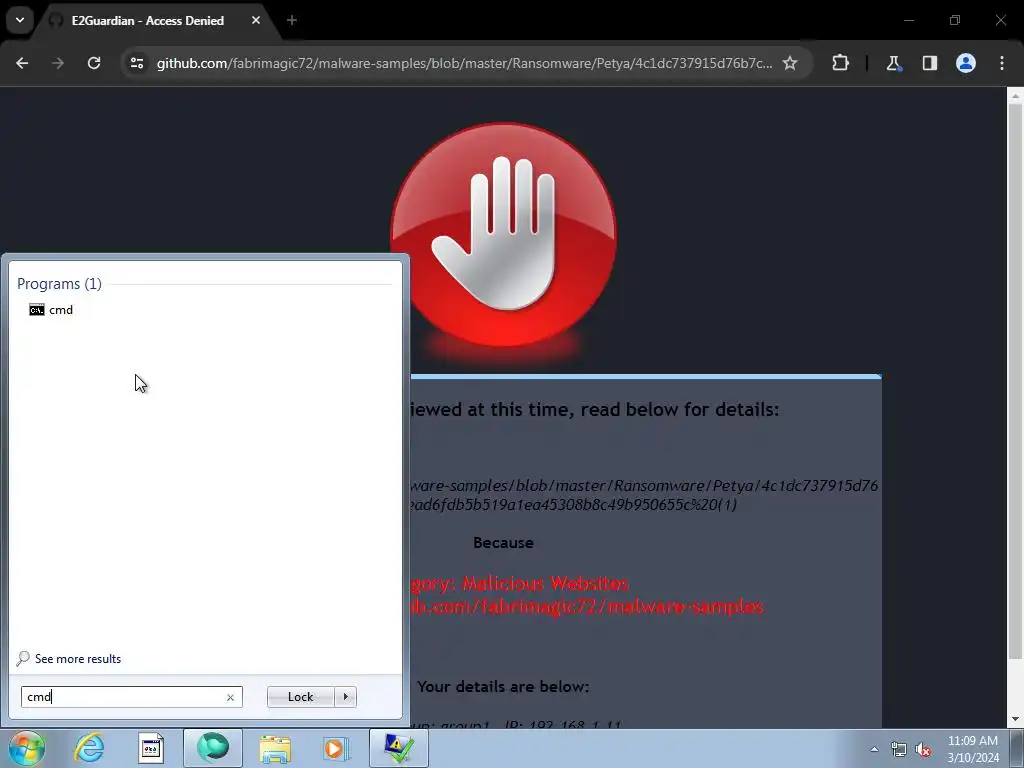Click the forward navigation arrow

tap(58, 63)
